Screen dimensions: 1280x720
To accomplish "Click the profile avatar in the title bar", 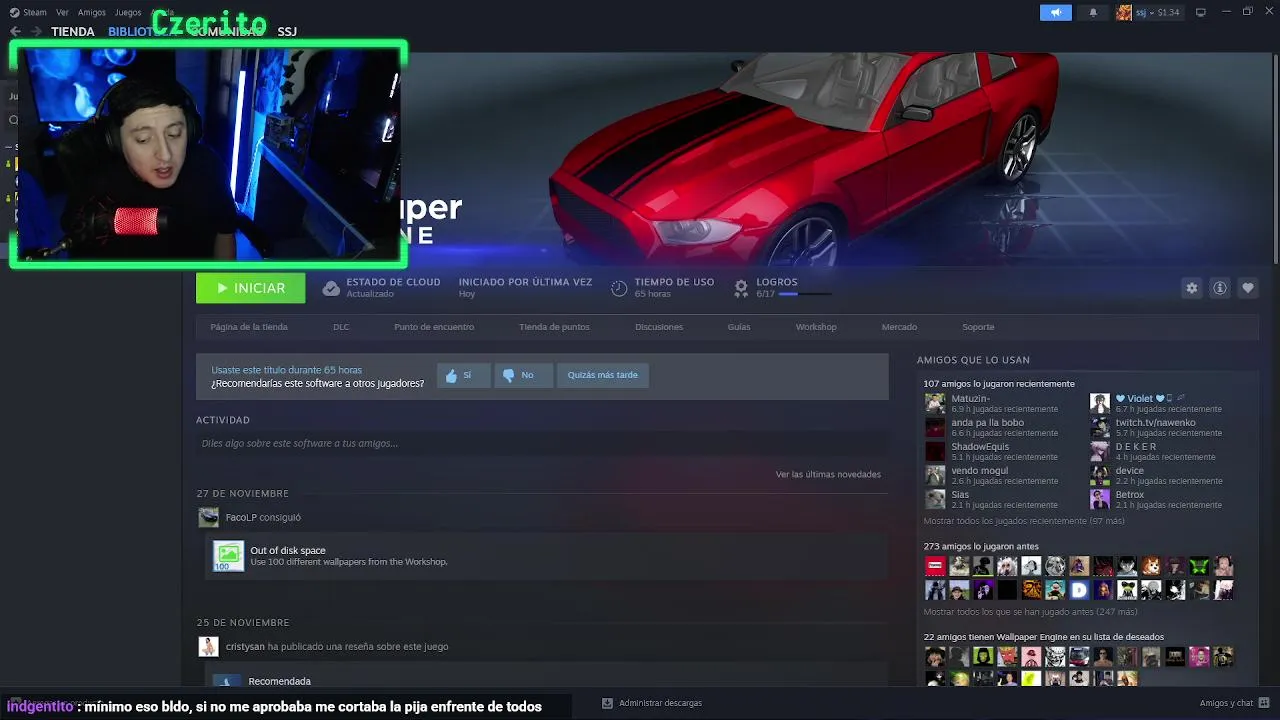I will tap(1124, 12).
